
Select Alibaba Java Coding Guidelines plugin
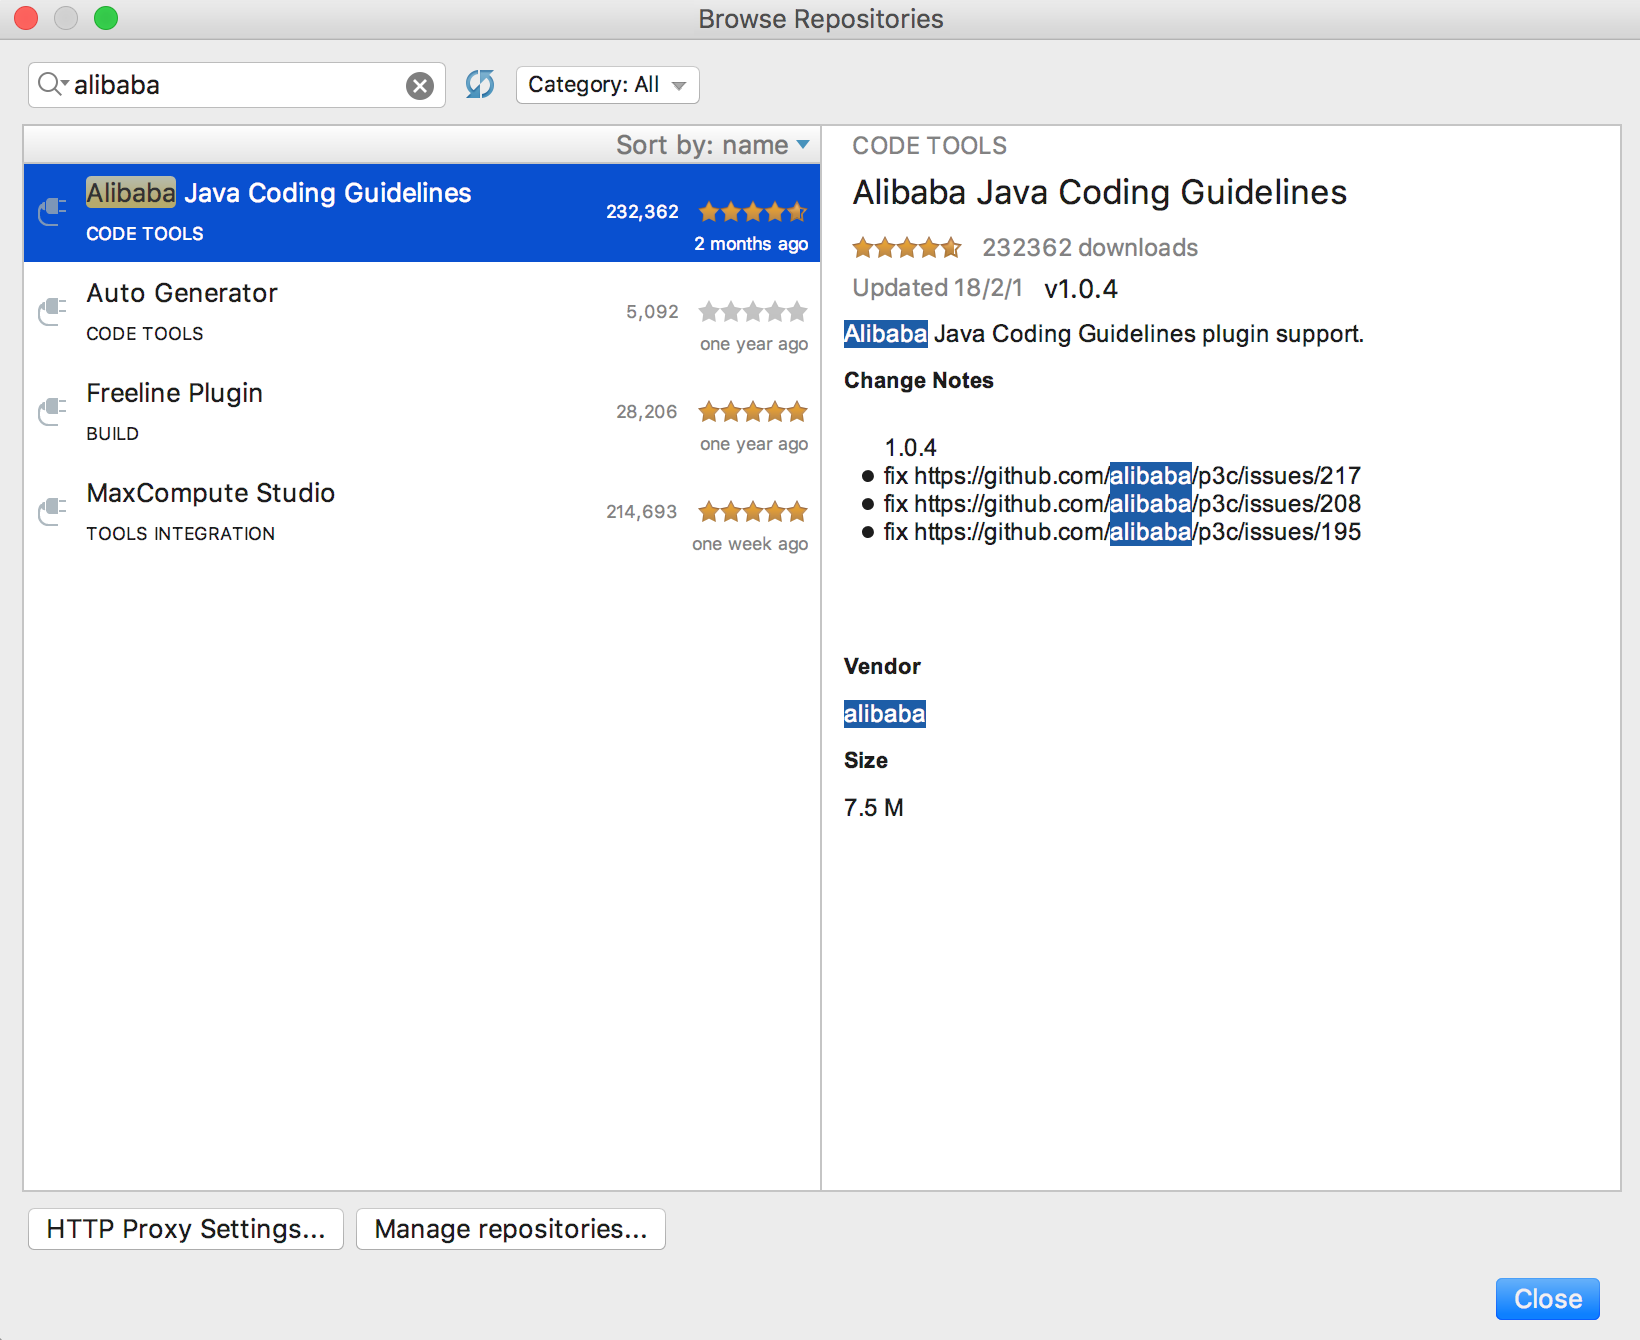422,213
